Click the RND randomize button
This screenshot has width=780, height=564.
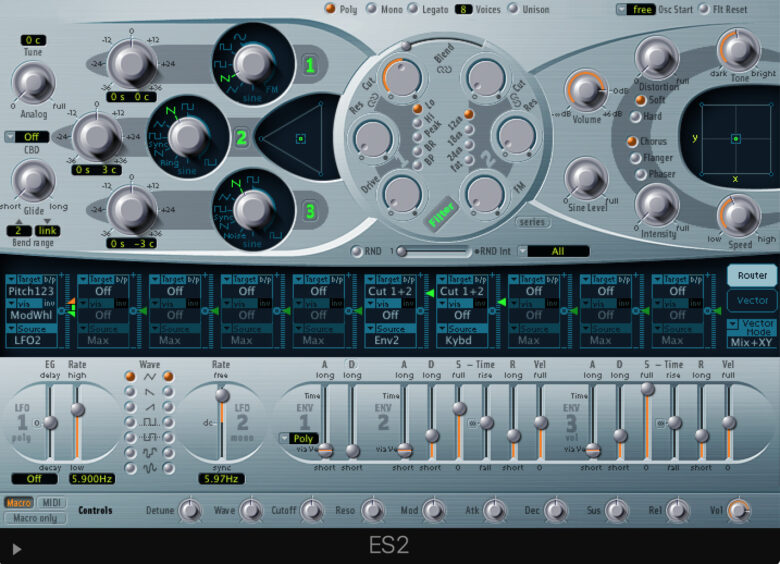point(356,251)
